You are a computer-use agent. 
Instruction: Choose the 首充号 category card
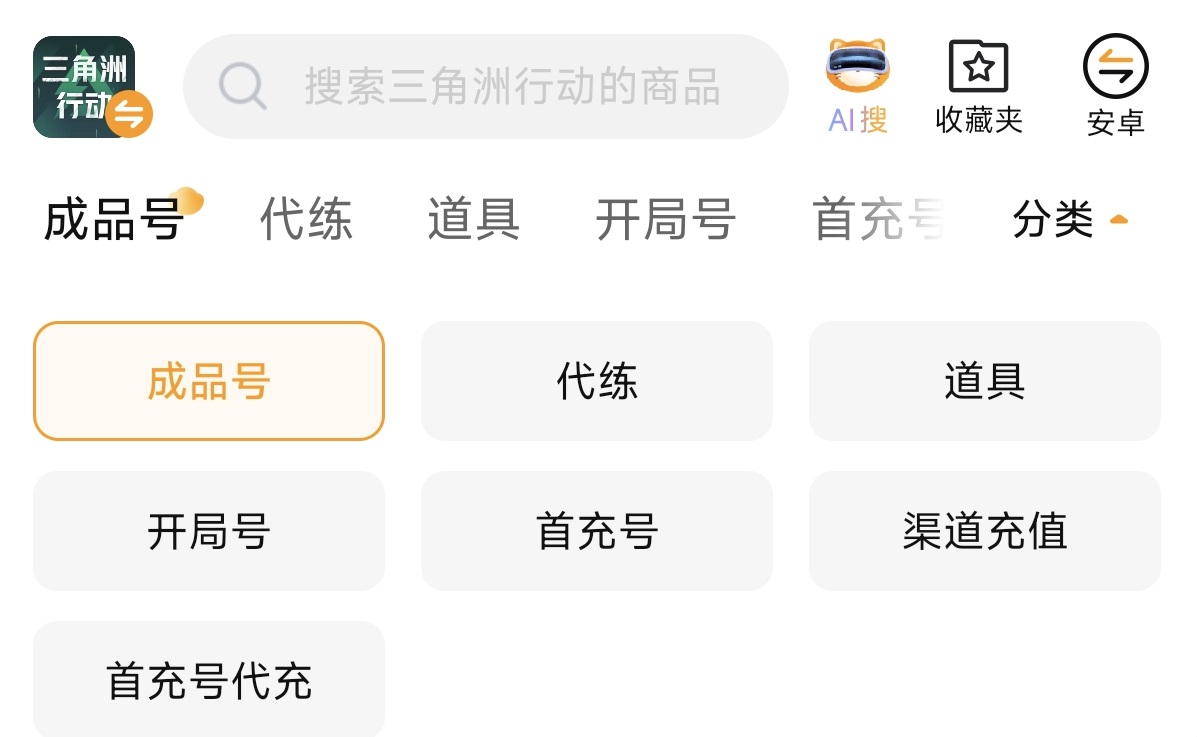pyautogui.click(x=597, y=531)
